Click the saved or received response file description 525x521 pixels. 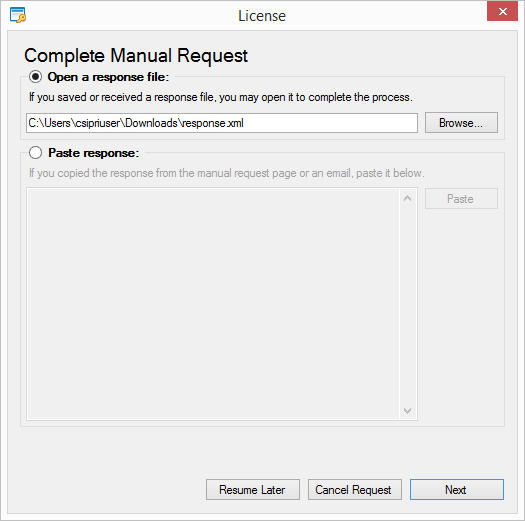coord(221,97)
